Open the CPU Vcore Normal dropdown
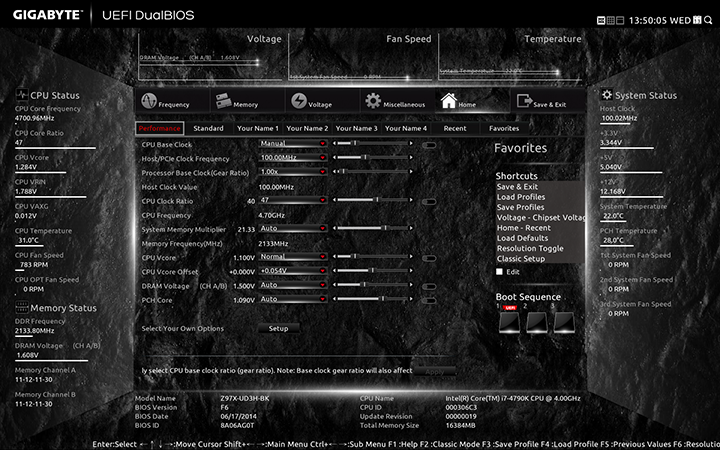Viewport: 720px width, 450px height. pos(293,257)
